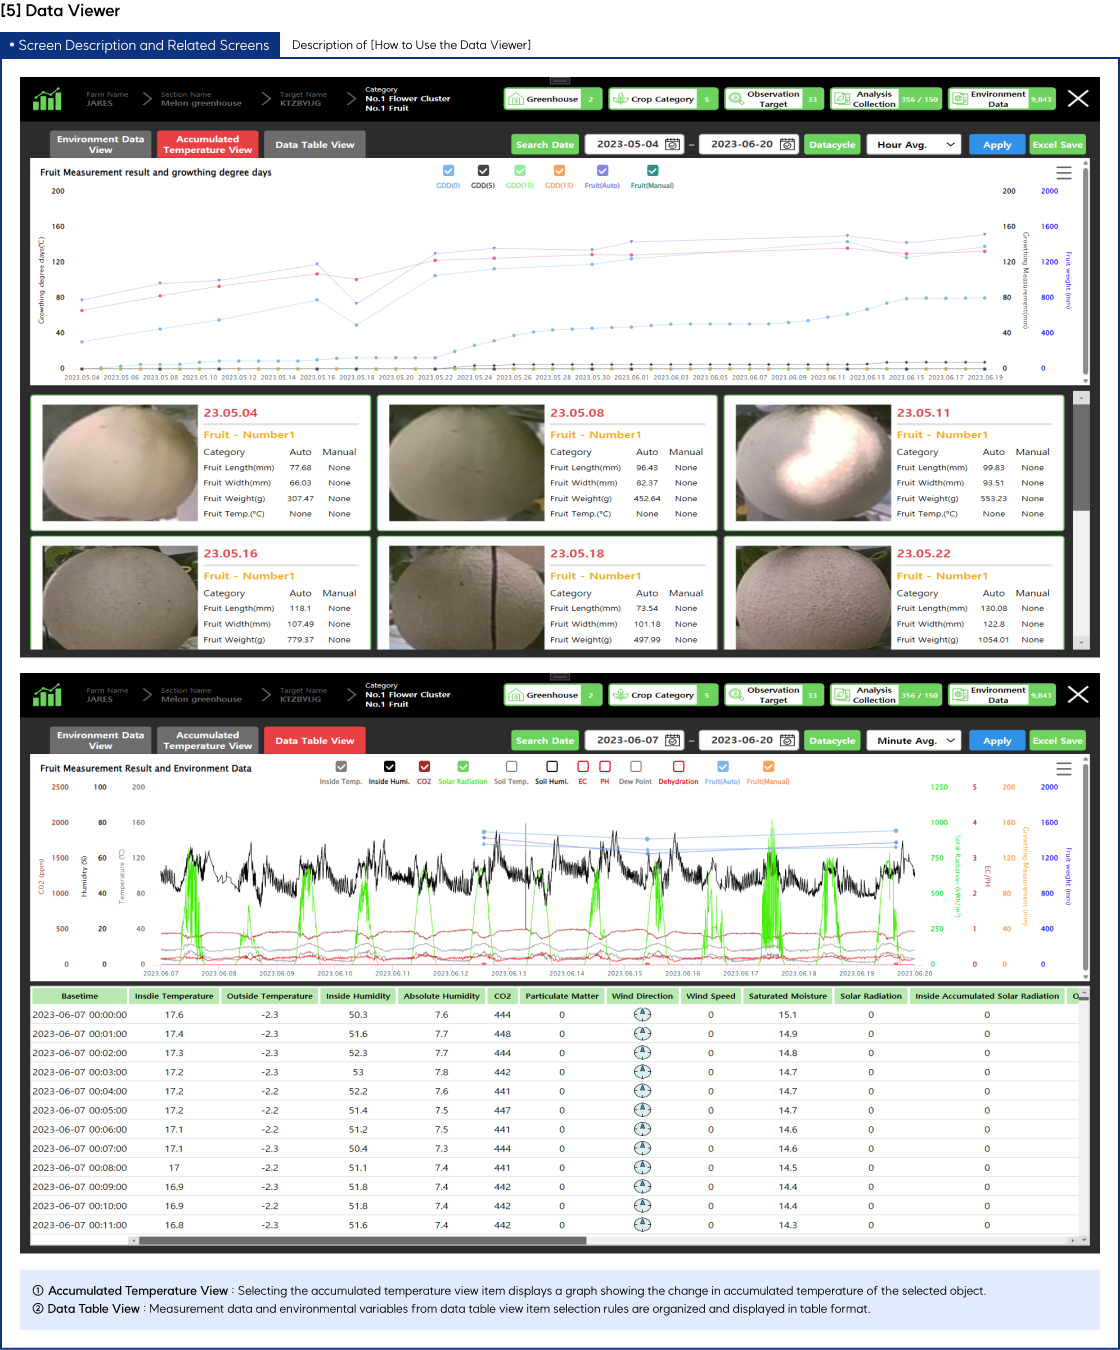The height and width of the screenshot is (1350, 1120).
Task: Click wind direction icon in 00:03:00 row
Action: pyautogui.click(x=642, y=1072)
